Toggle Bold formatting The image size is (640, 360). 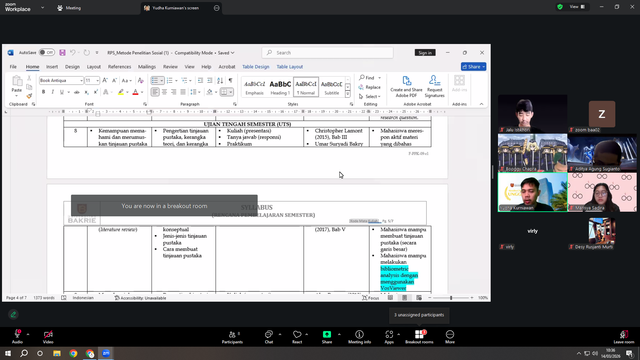point(43,92)
